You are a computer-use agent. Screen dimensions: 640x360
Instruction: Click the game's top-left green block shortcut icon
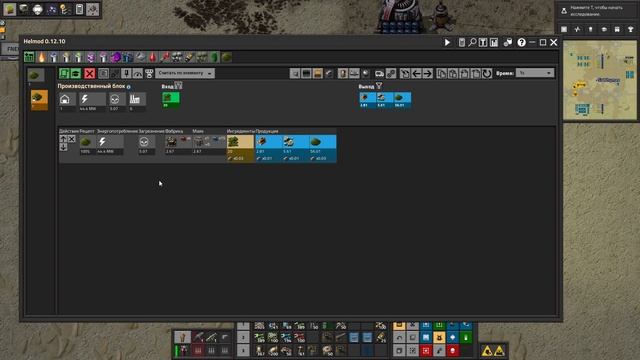(x=9, y=9)
